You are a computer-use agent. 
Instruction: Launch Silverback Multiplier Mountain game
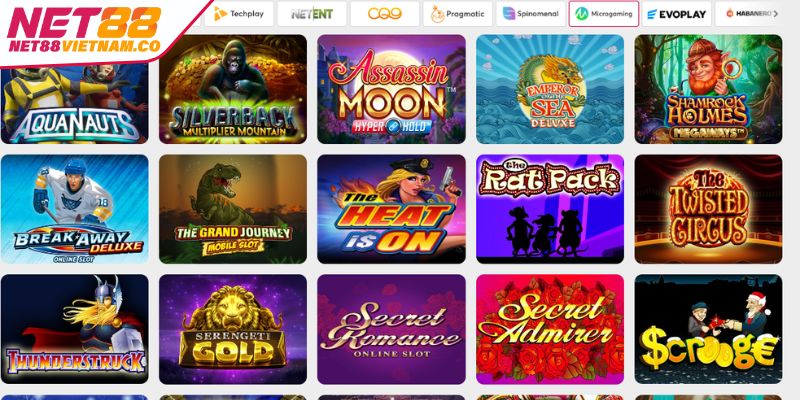(233, 89)
